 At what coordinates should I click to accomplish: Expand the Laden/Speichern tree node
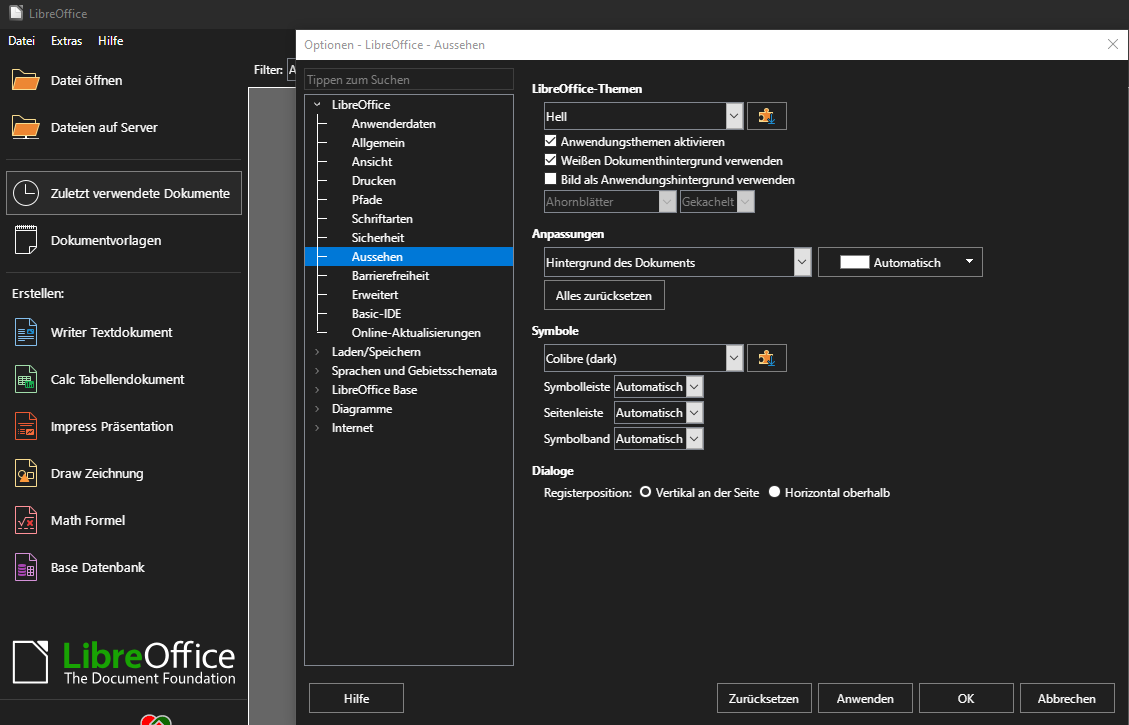317,351
